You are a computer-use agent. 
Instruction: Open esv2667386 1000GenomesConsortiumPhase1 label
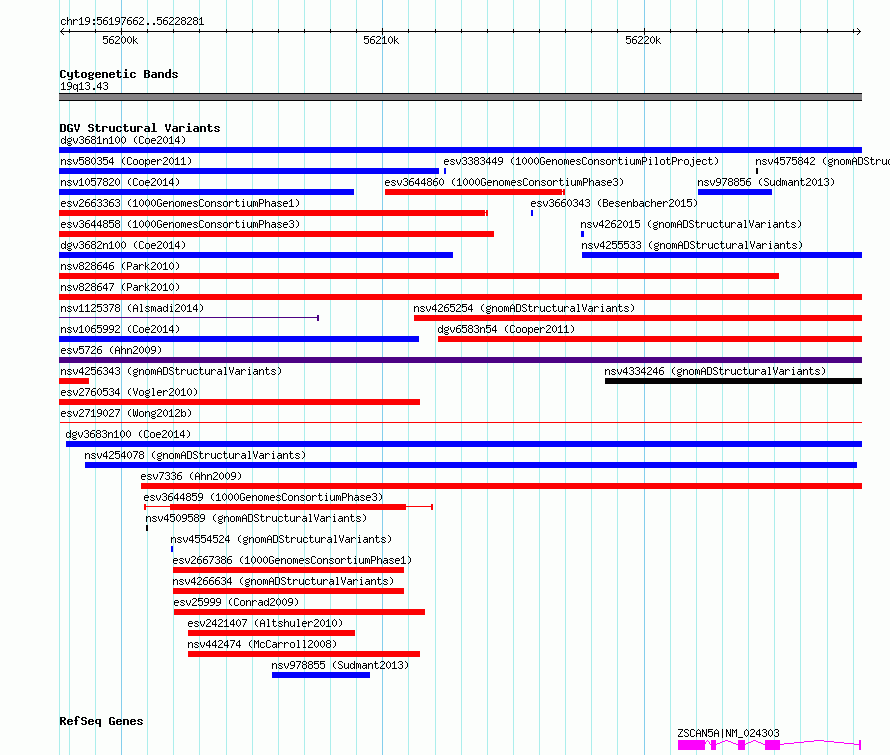click(292, 560)
